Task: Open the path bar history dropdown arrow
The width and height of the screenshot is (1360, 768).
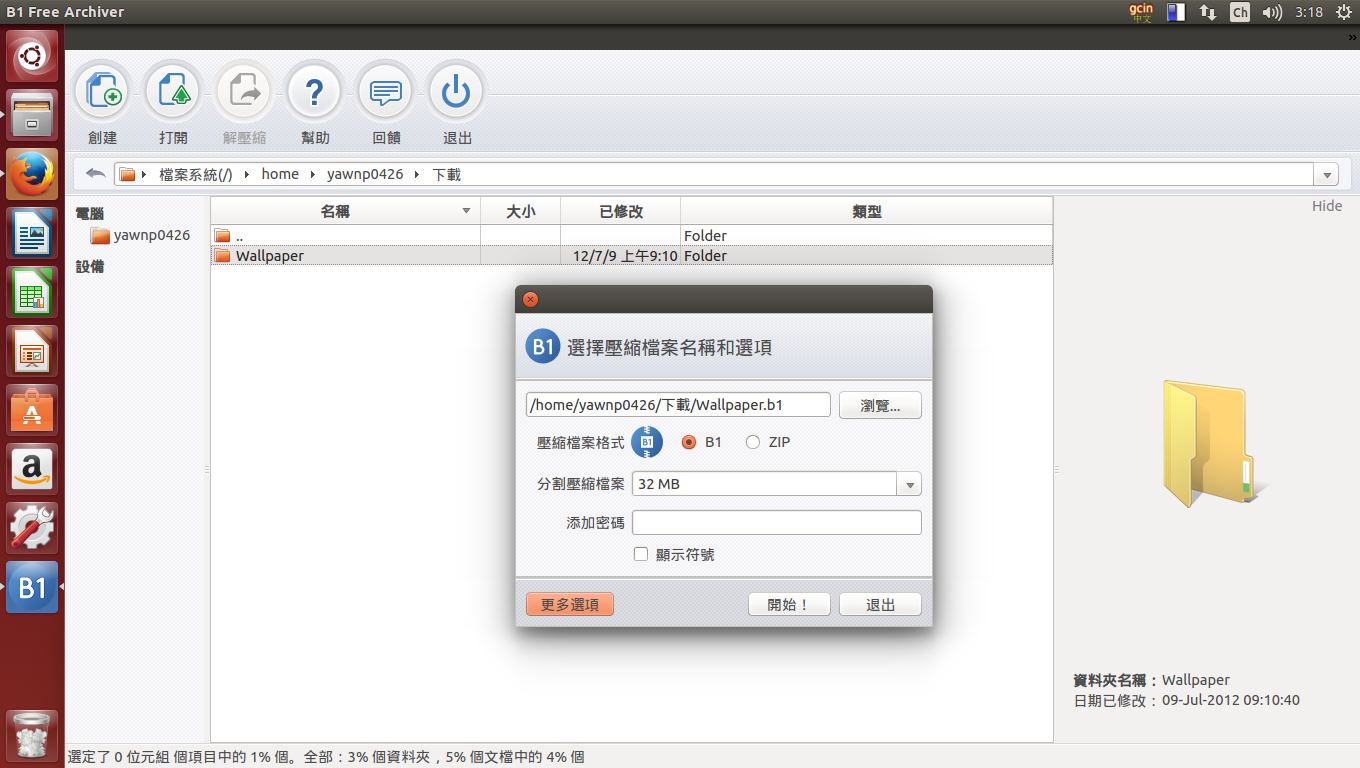Action: (x=1327, y=175)
